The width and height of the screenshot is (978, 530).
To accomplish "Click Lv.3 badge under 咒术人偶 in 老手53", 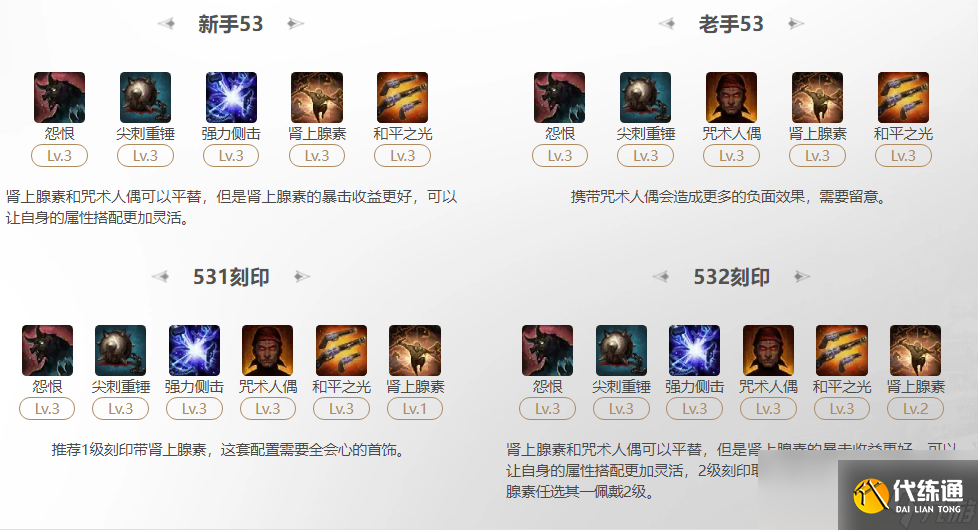I will pos(731,156).
